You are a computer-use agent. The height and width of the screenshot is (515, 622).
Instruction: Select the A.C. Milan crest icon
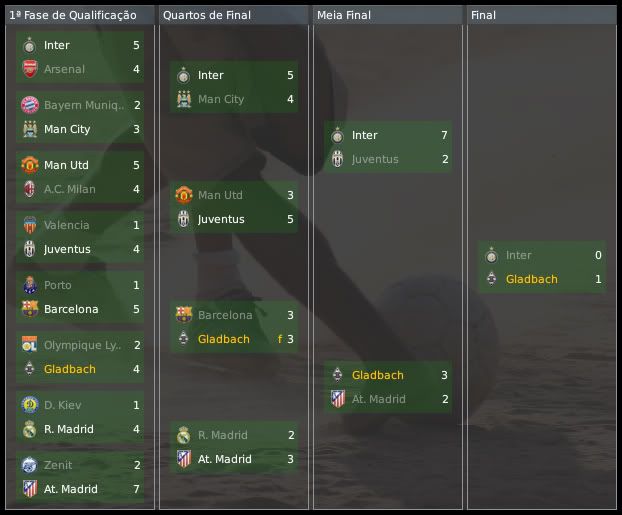point(29,189)
